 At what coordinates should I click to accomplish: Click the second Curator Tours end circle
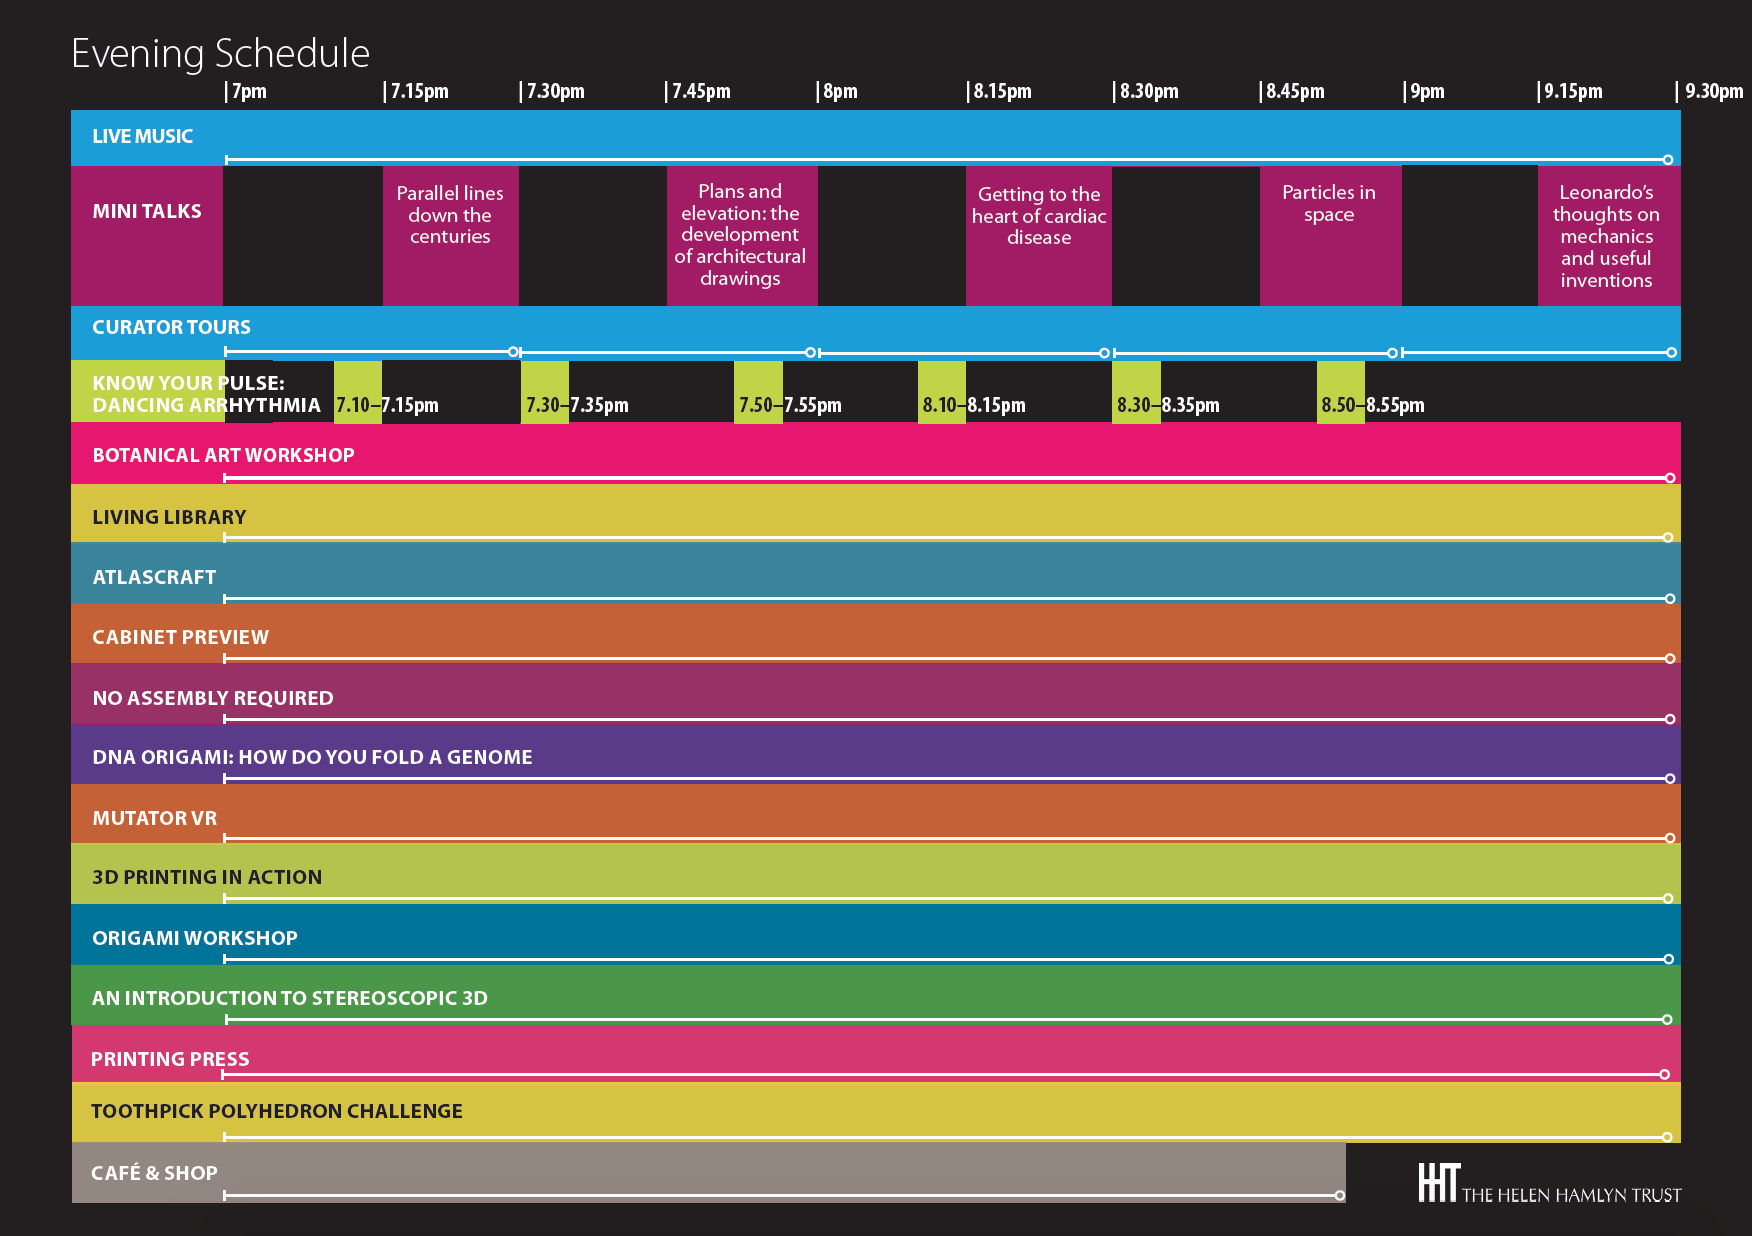point(810,352)
